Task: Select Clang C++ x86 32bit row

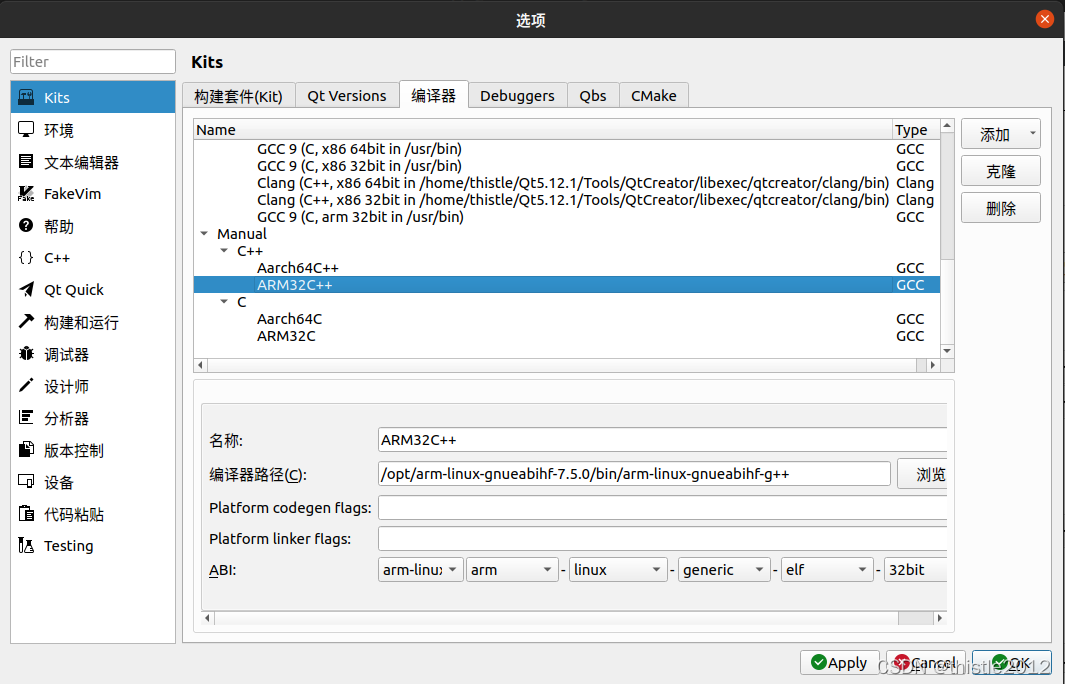Action: (x=566, y=200)
